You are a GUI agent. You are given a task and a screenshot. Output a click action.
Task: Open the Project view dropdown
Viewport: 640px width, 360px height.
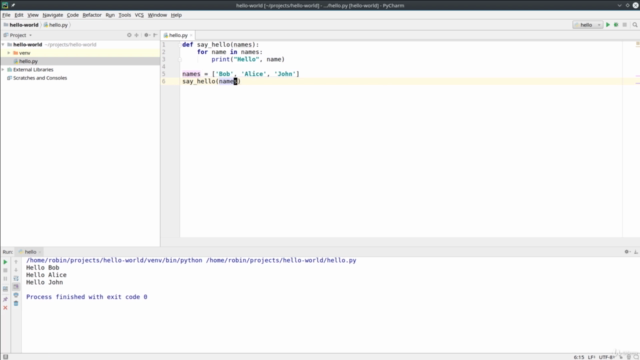(18, 35)
